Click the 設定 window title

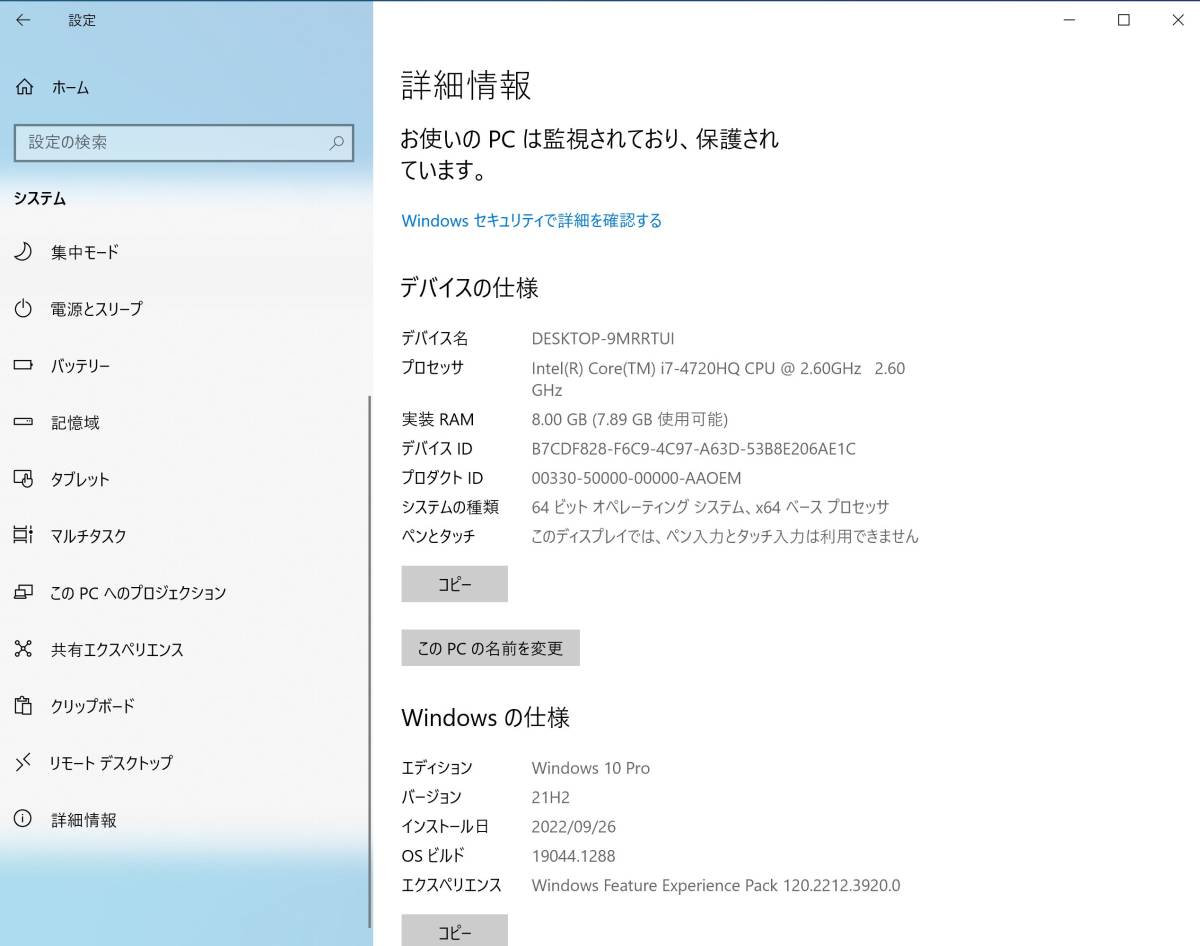point(82,20)
